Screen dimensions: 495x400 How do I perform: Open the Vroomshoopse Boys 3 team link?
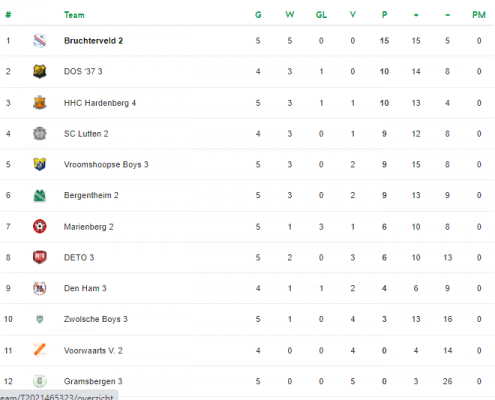pos(106,165)
